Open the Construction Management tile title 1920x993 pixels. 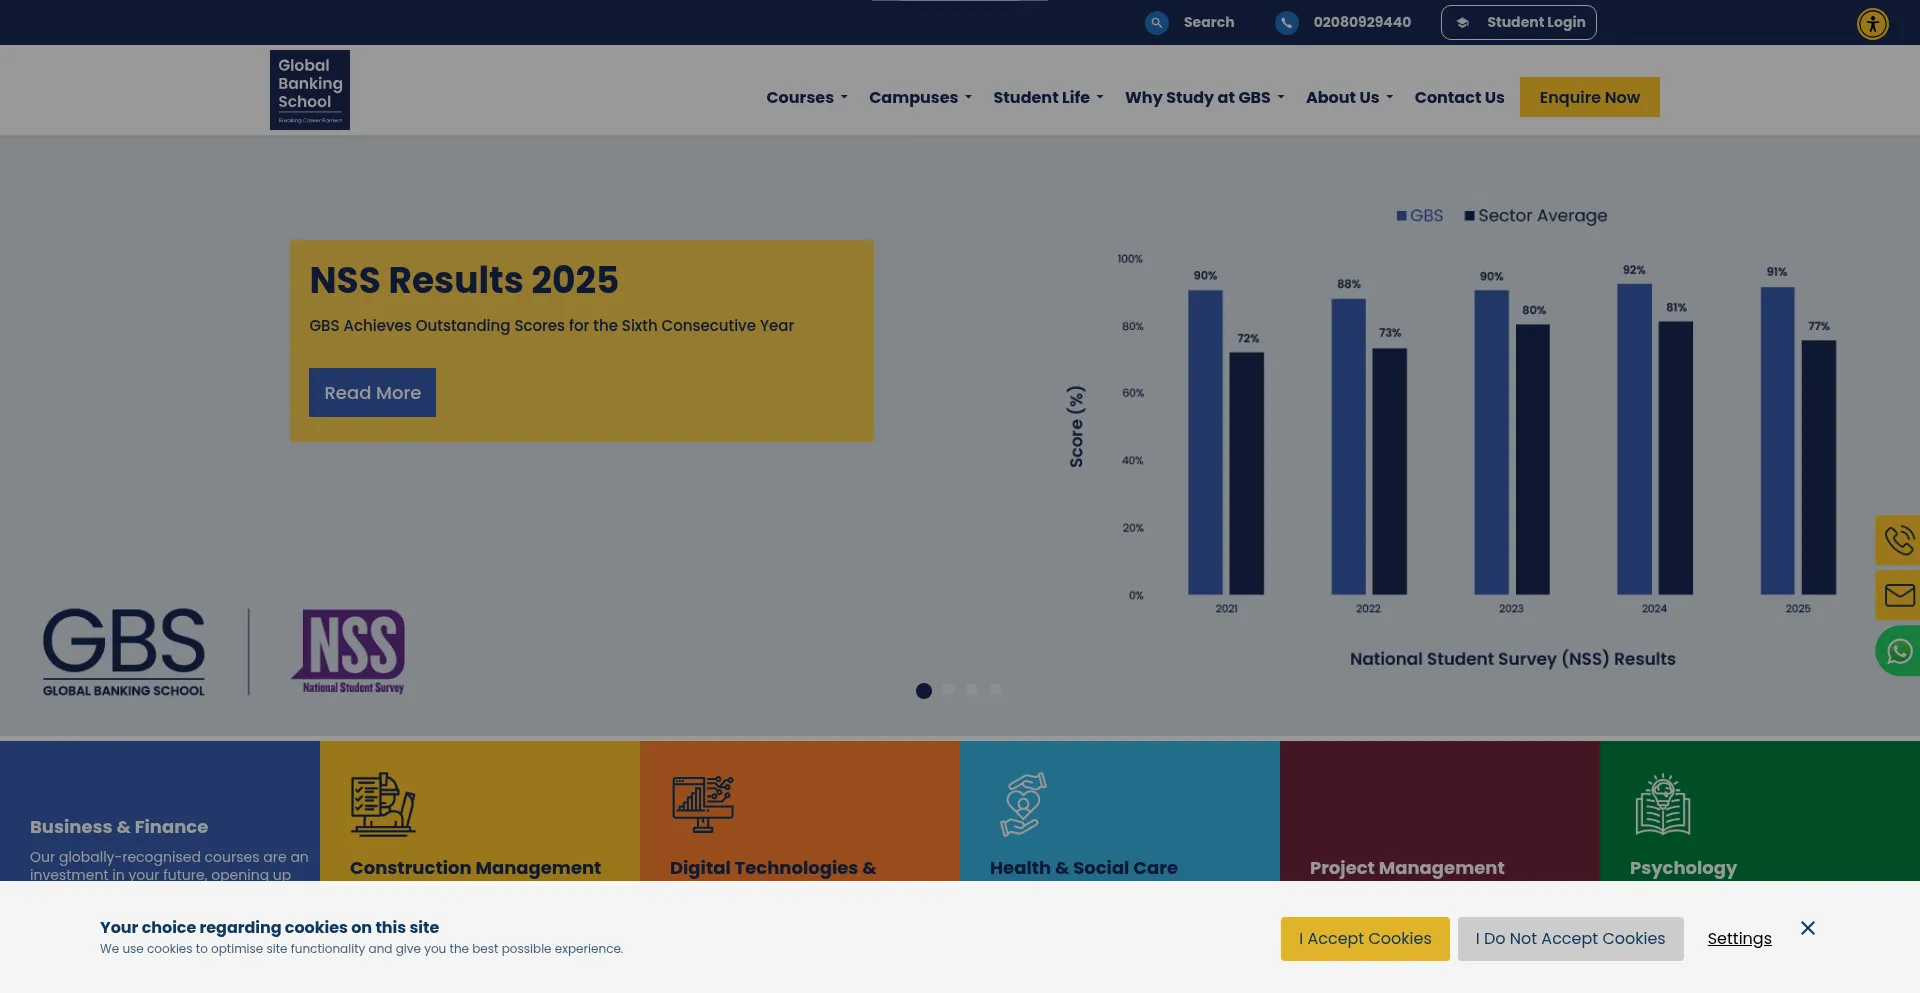[475, 868]
